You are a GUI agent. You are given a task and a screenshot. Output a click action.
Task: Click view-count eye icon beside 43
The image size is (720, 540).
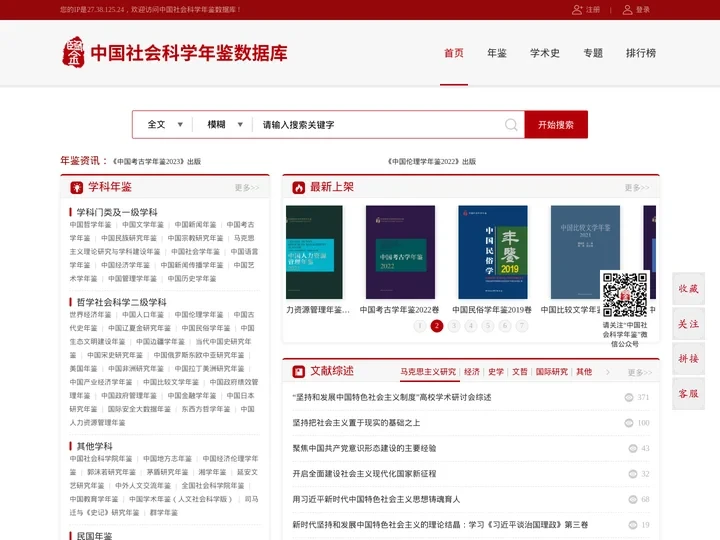click(633, 448)
